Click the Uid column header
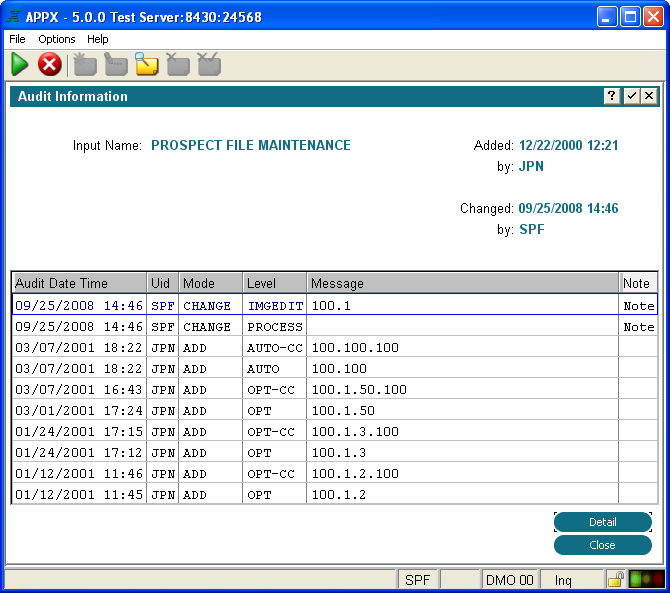 click(x=163, y=283)
